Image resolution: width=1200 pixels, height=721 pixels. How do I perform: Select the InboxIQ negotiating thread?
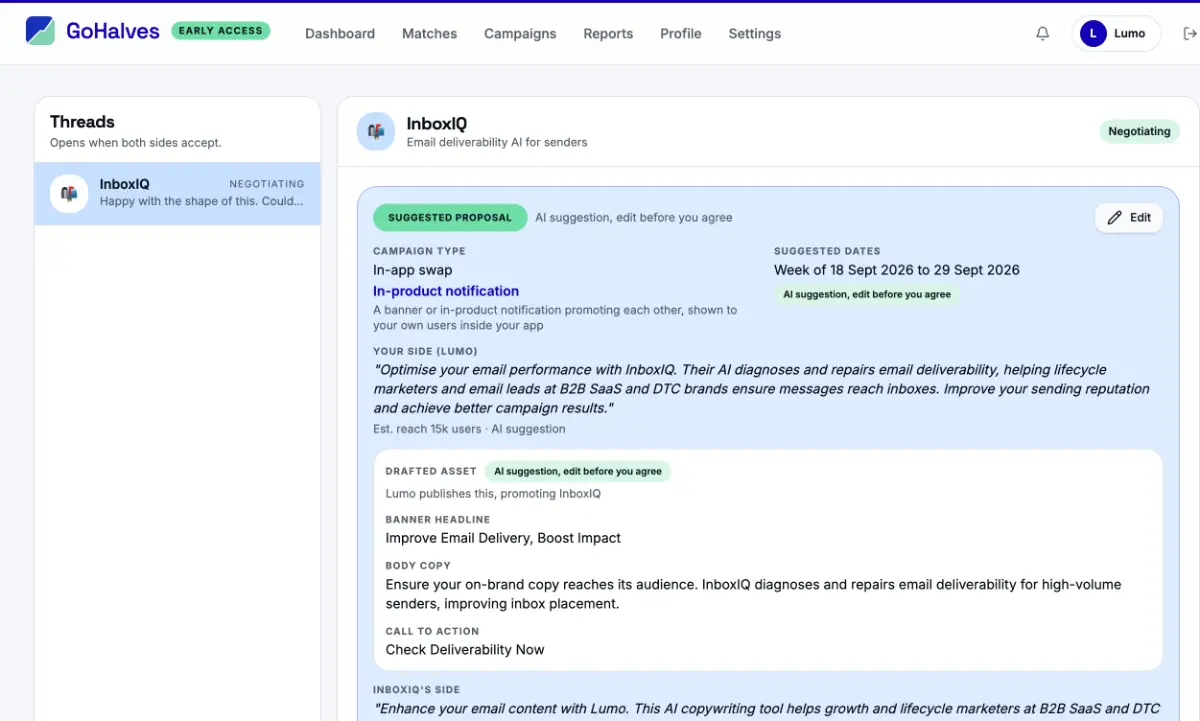coord(177,193)
